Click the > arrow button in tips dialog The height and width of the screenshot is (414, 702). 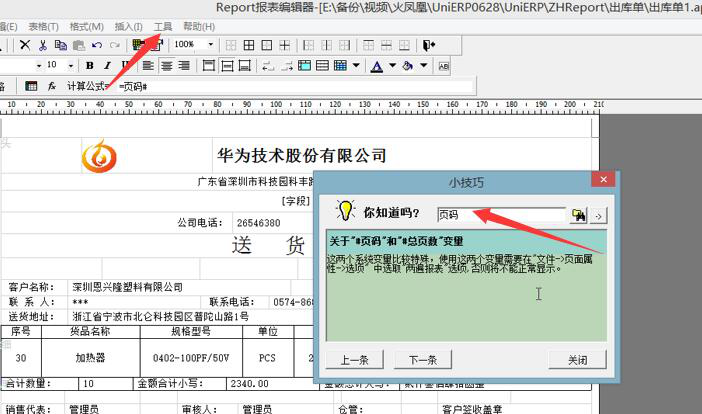[x=599, y=216]
